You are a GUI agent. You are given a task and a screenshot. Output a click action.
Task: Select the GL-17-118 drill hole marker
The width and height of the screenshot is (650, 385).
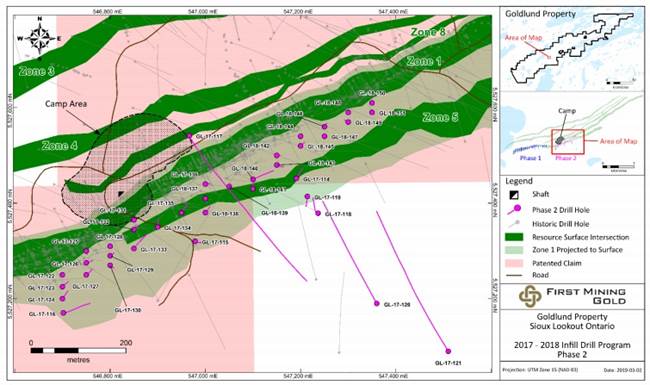click(x=318, y=213)
